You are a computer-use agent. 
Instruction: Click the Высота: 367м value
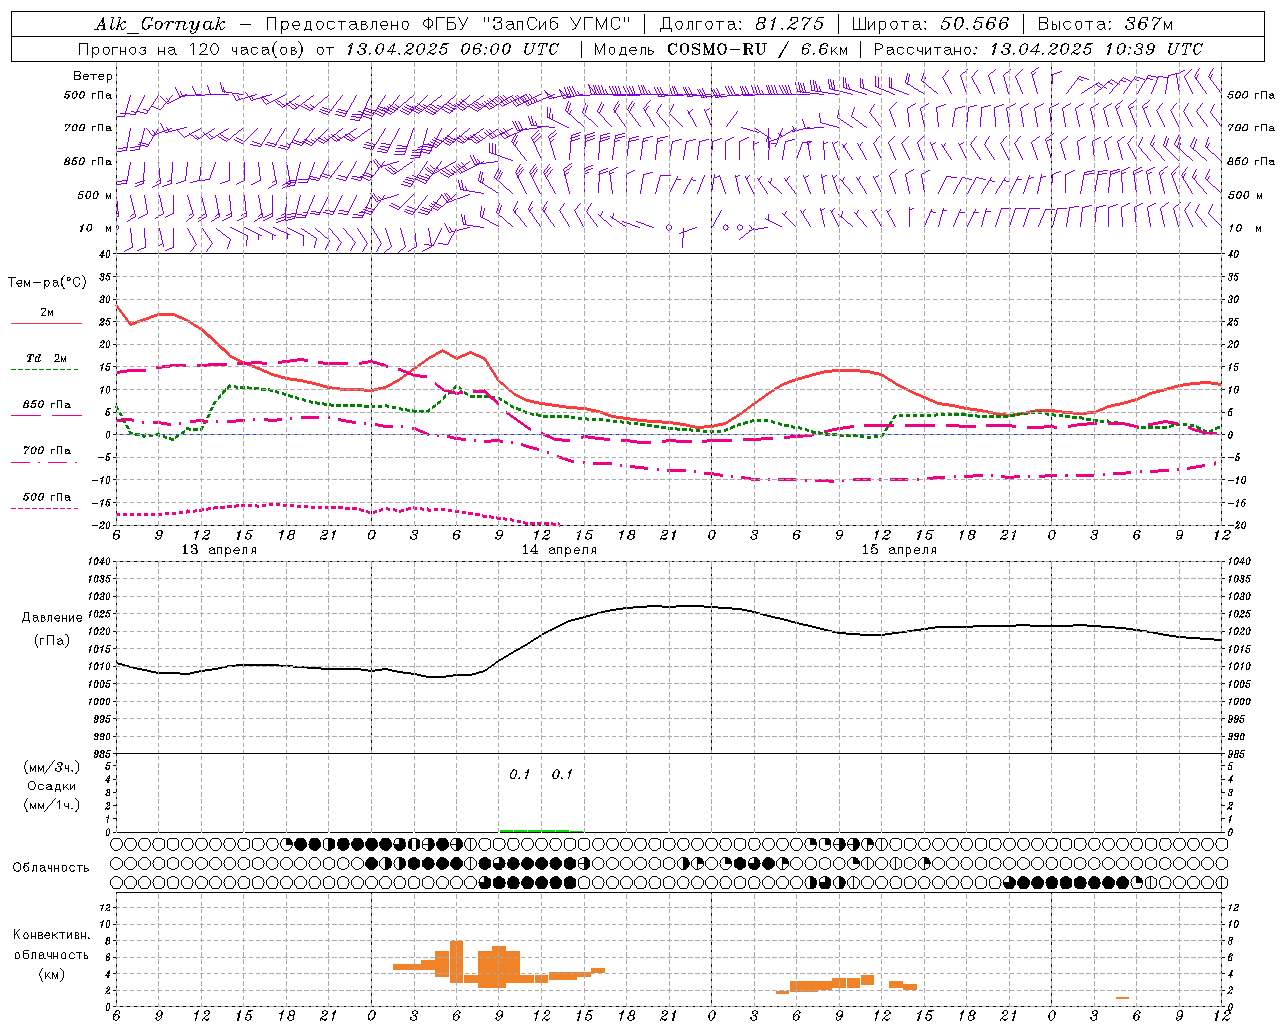pyautogui.click(x=1105, y=24)
